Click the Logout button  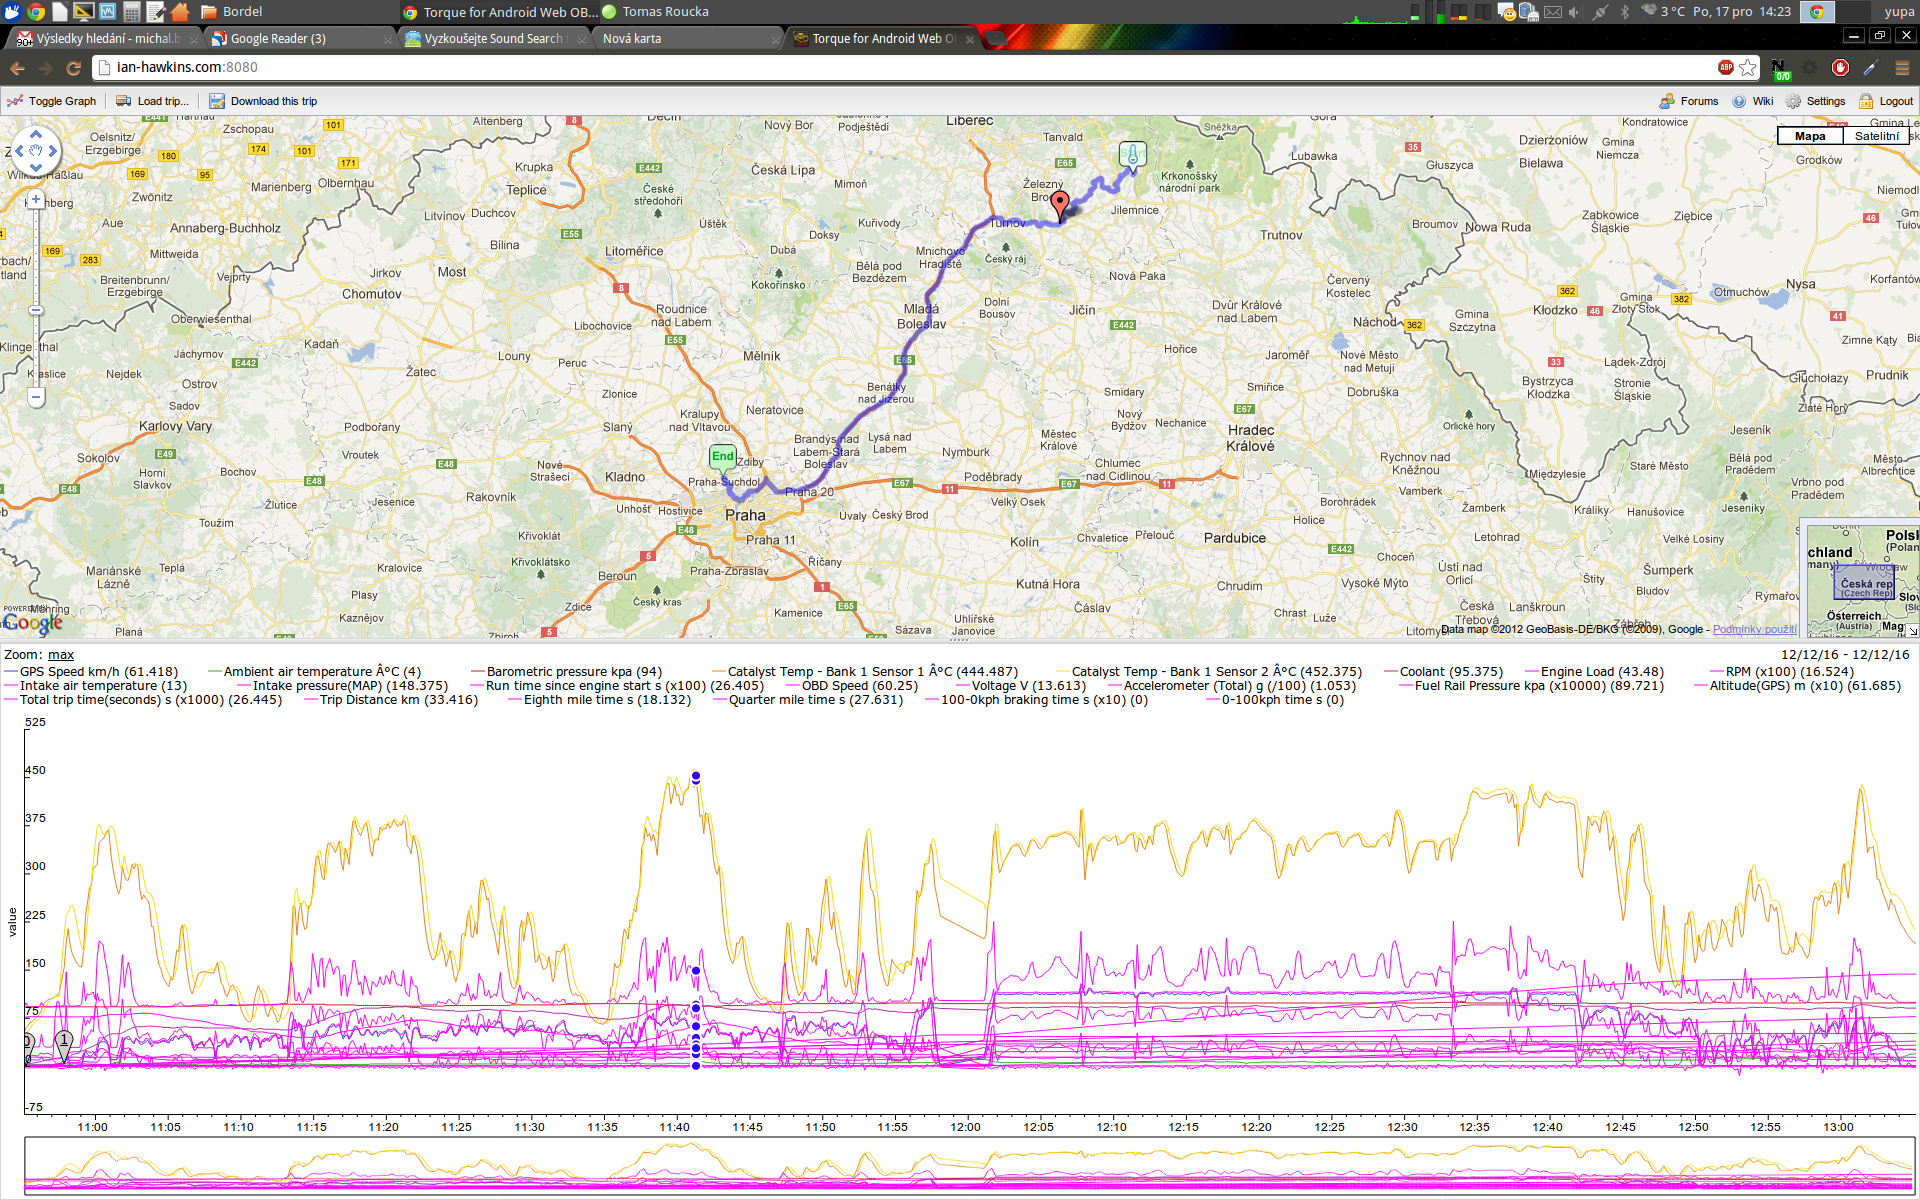1886,101
